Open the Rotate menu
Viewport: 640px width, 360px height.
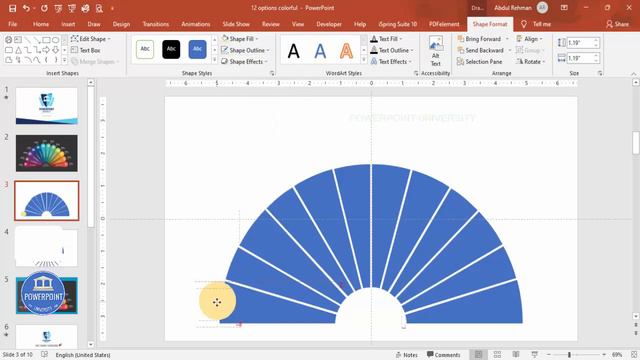531,62
